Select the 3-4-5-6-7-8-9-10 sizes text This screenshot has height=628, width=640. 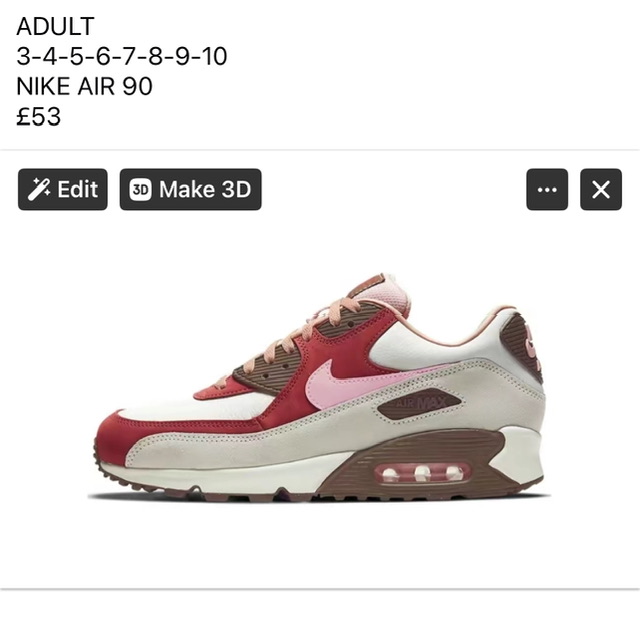tap(122, 56)
